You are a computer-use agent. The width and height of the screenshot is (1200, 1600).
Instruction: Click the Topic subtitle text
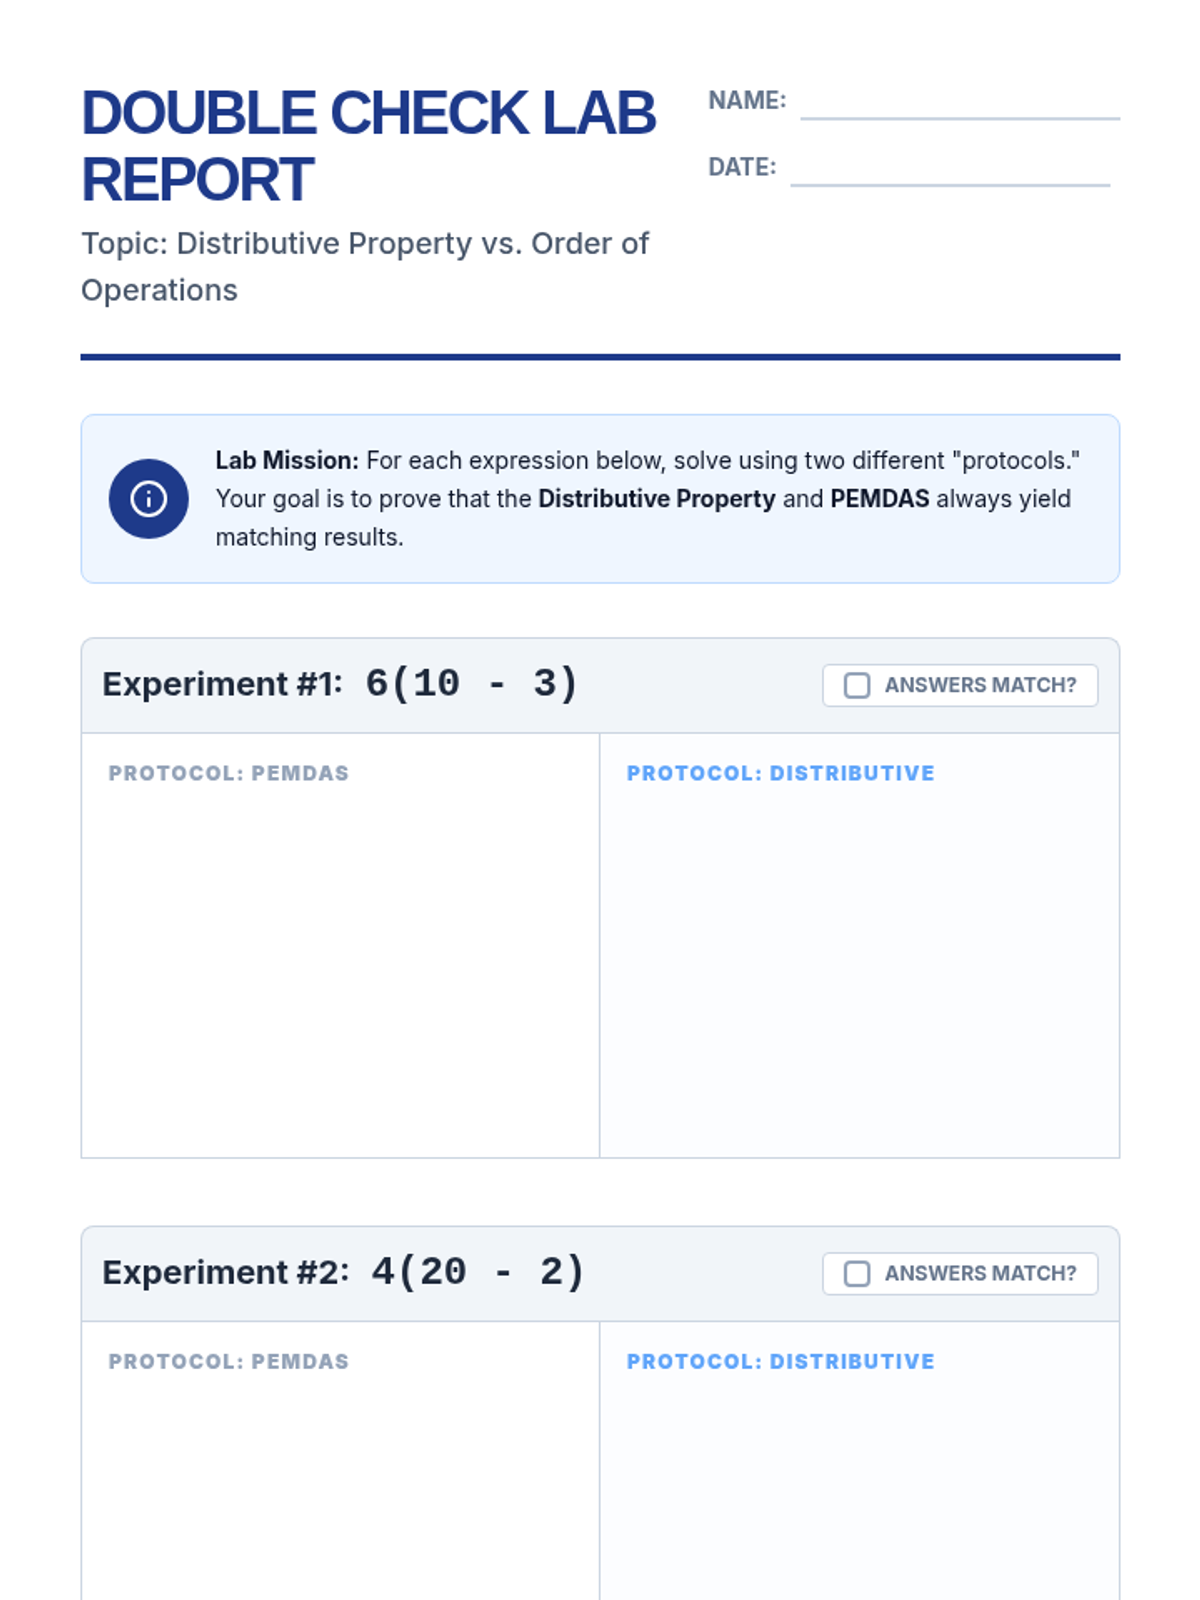pos(365,266)
